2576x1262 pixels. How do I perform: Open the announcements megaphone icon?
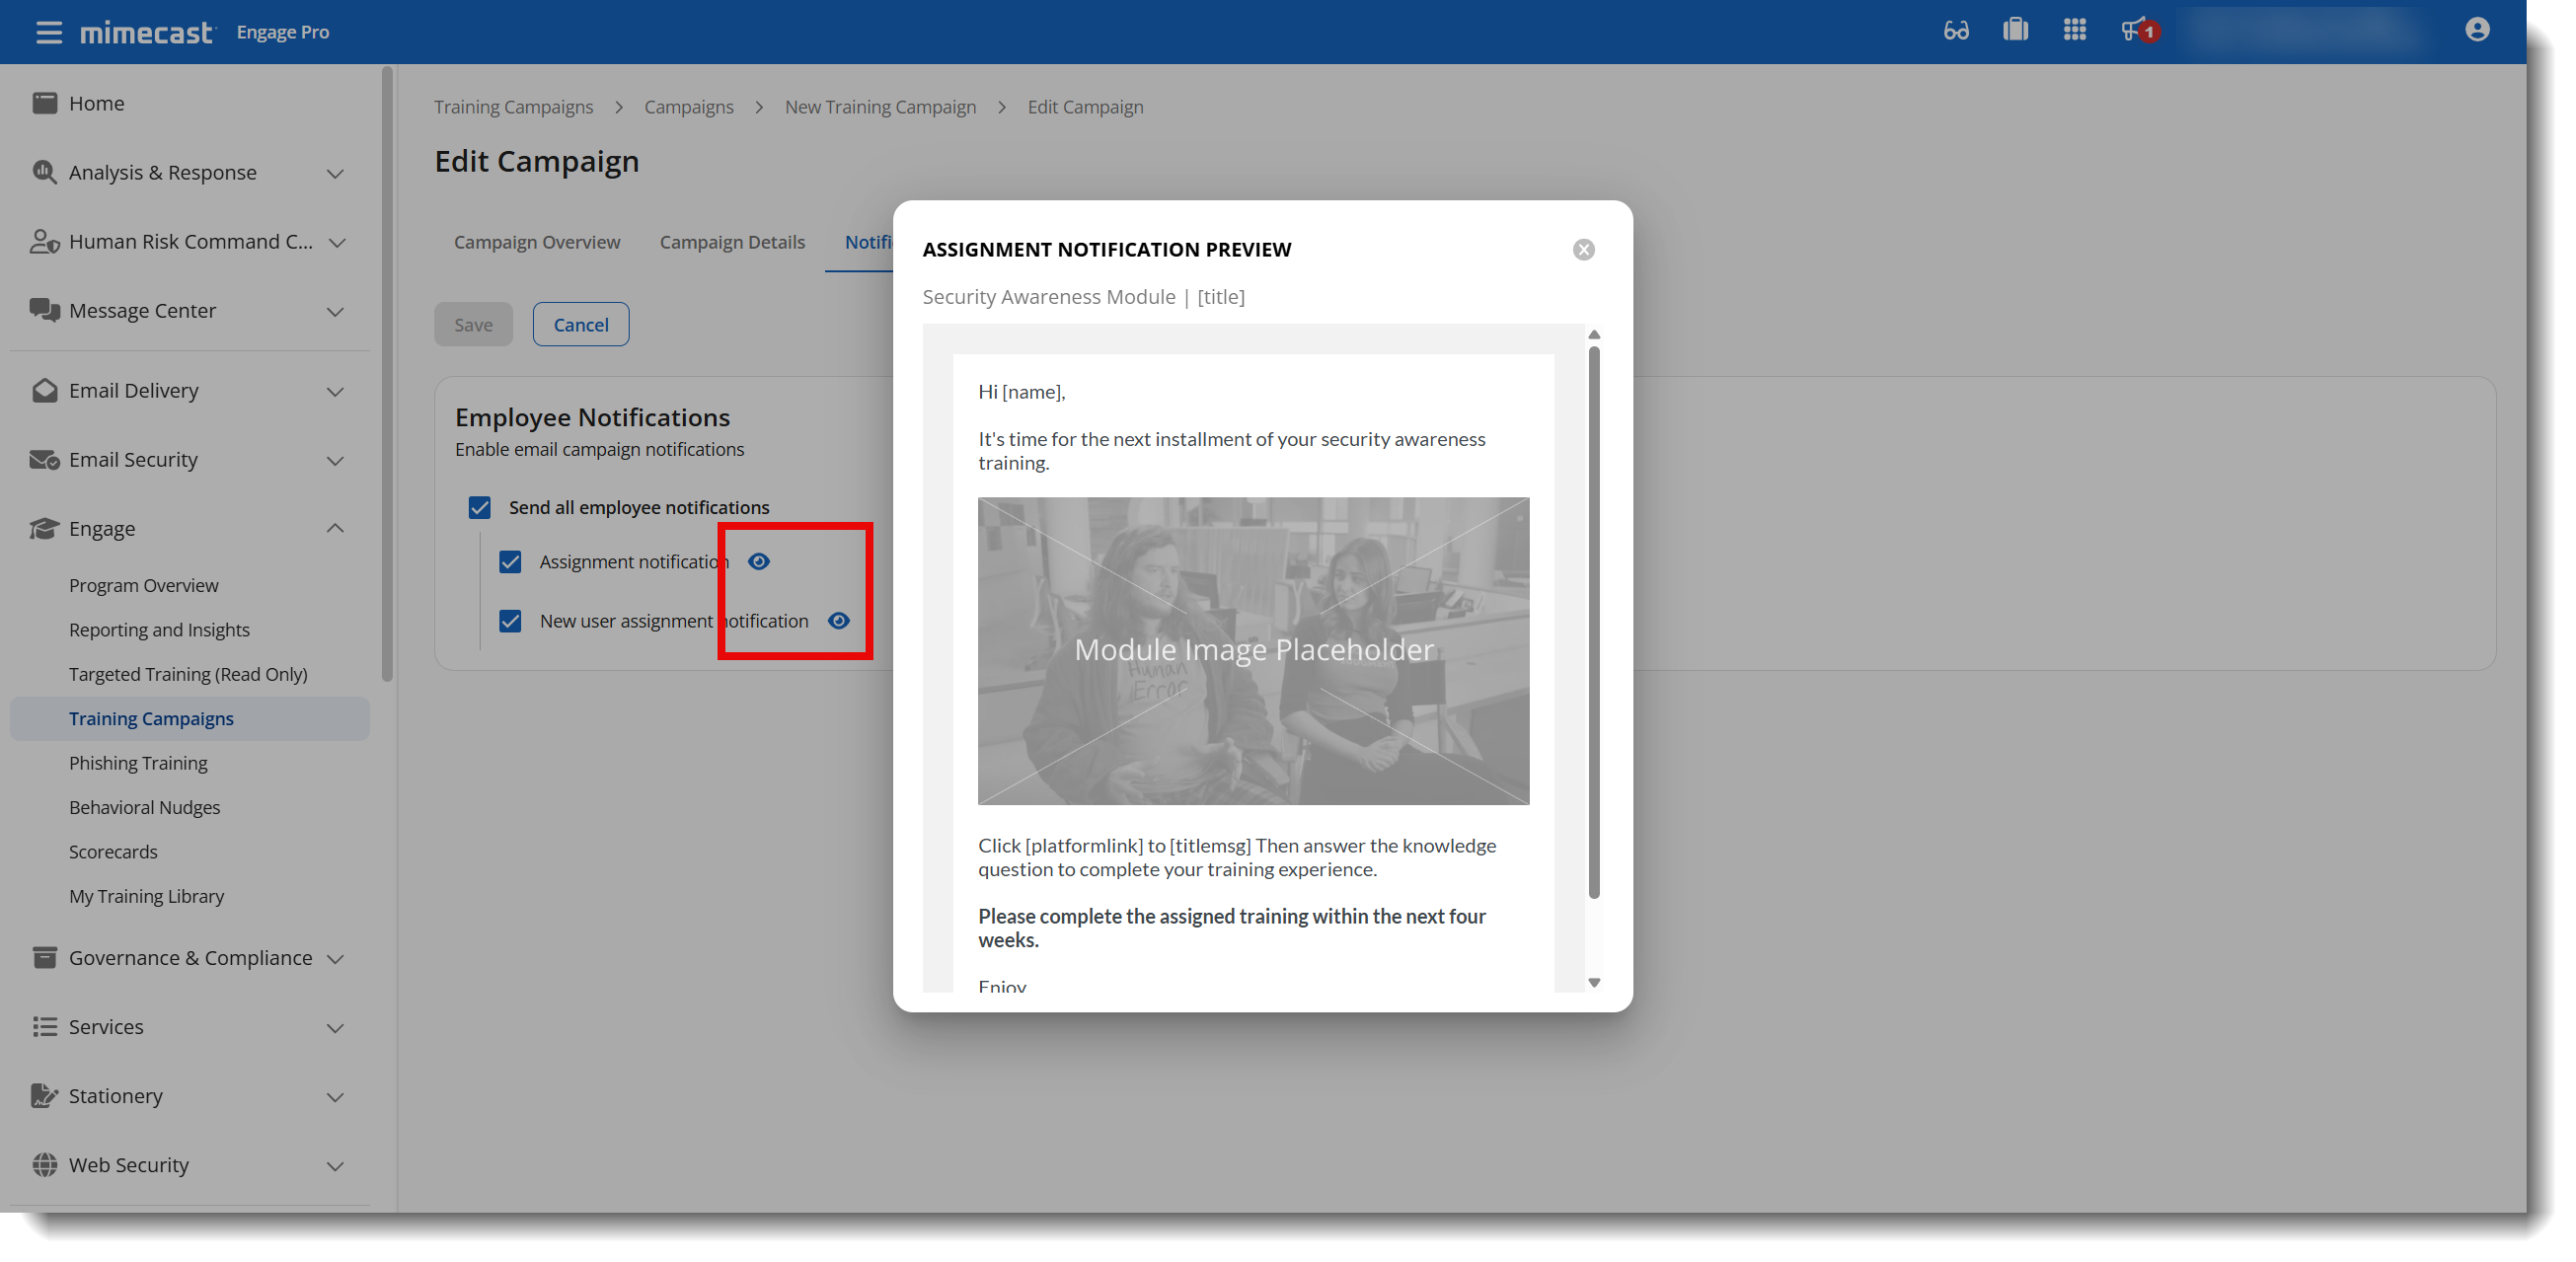[x=2137, y=30]
